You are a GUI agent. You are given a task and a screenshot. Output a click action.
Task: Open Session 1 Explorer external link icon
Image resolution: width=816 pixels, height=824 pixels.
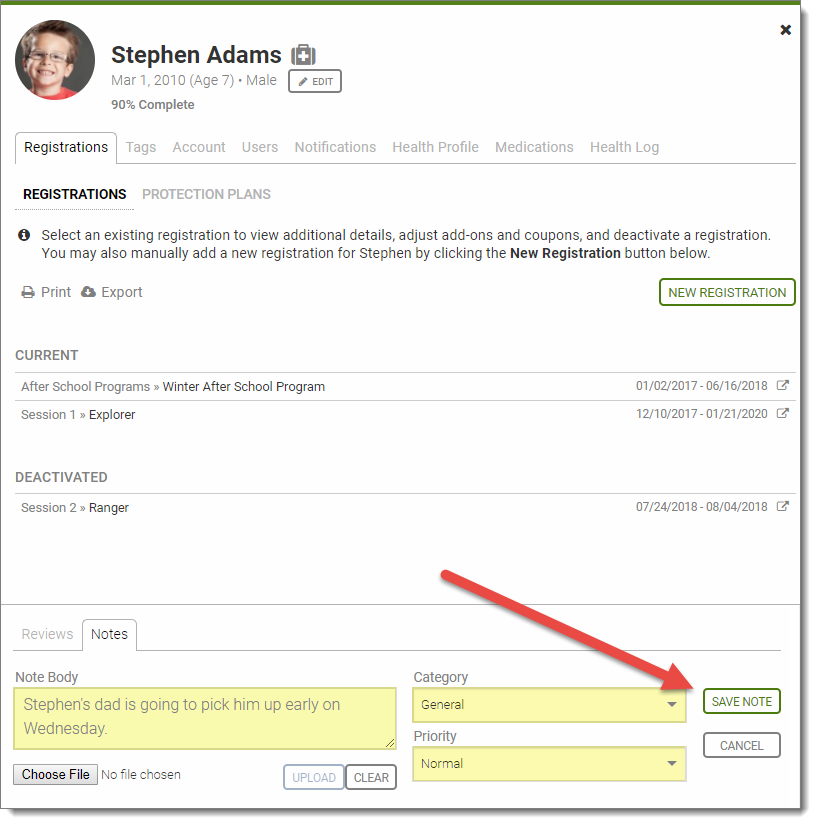[783, 414]
